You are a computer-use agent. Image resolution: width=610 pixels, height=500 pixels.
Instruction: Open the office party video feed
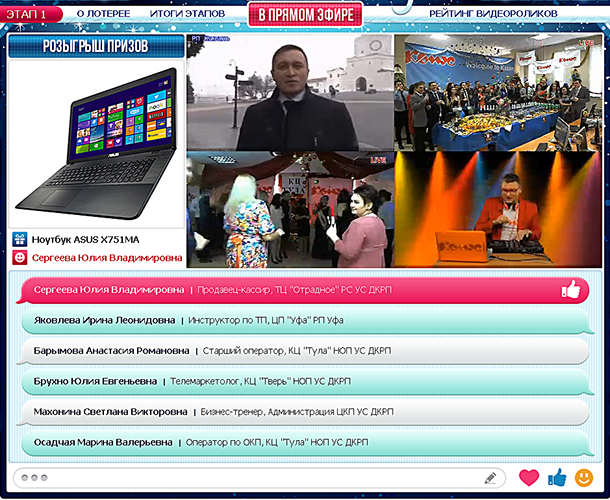[x=498, y=93]
